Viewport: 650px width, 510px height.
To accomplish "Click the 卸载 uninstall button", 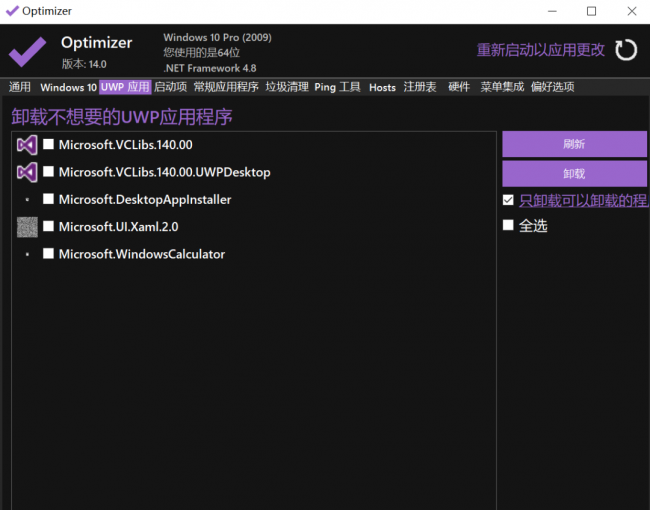I will pyautogui.click(x=575, y=174).
